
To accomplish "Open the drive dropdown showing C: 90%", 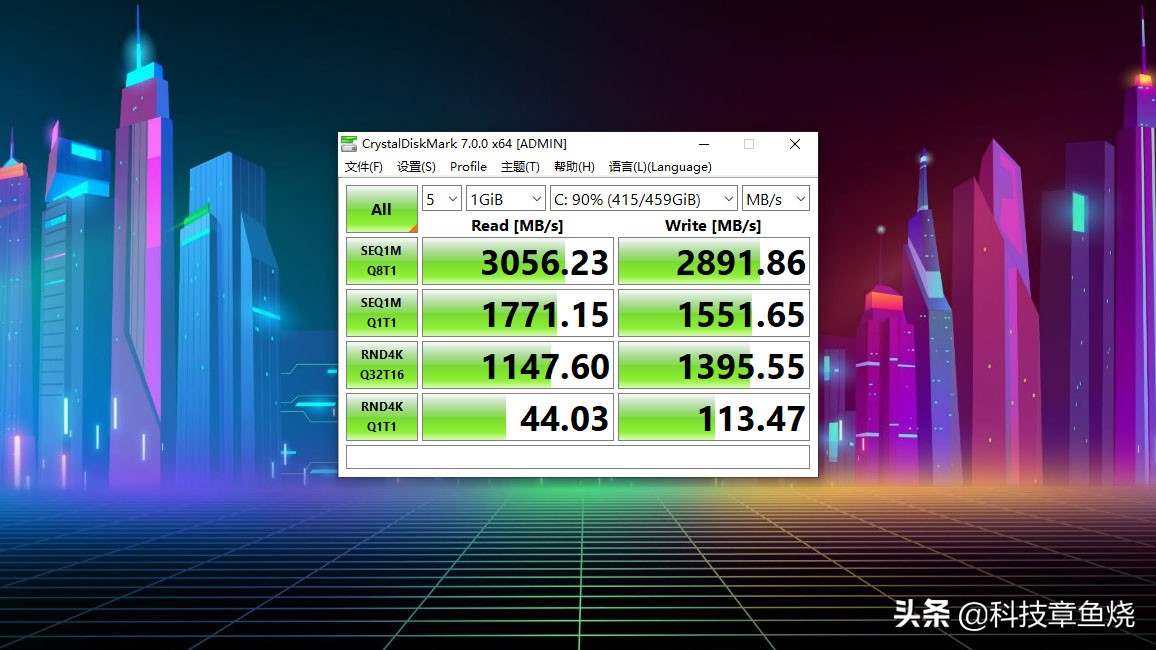I will [x=644, y=199].
